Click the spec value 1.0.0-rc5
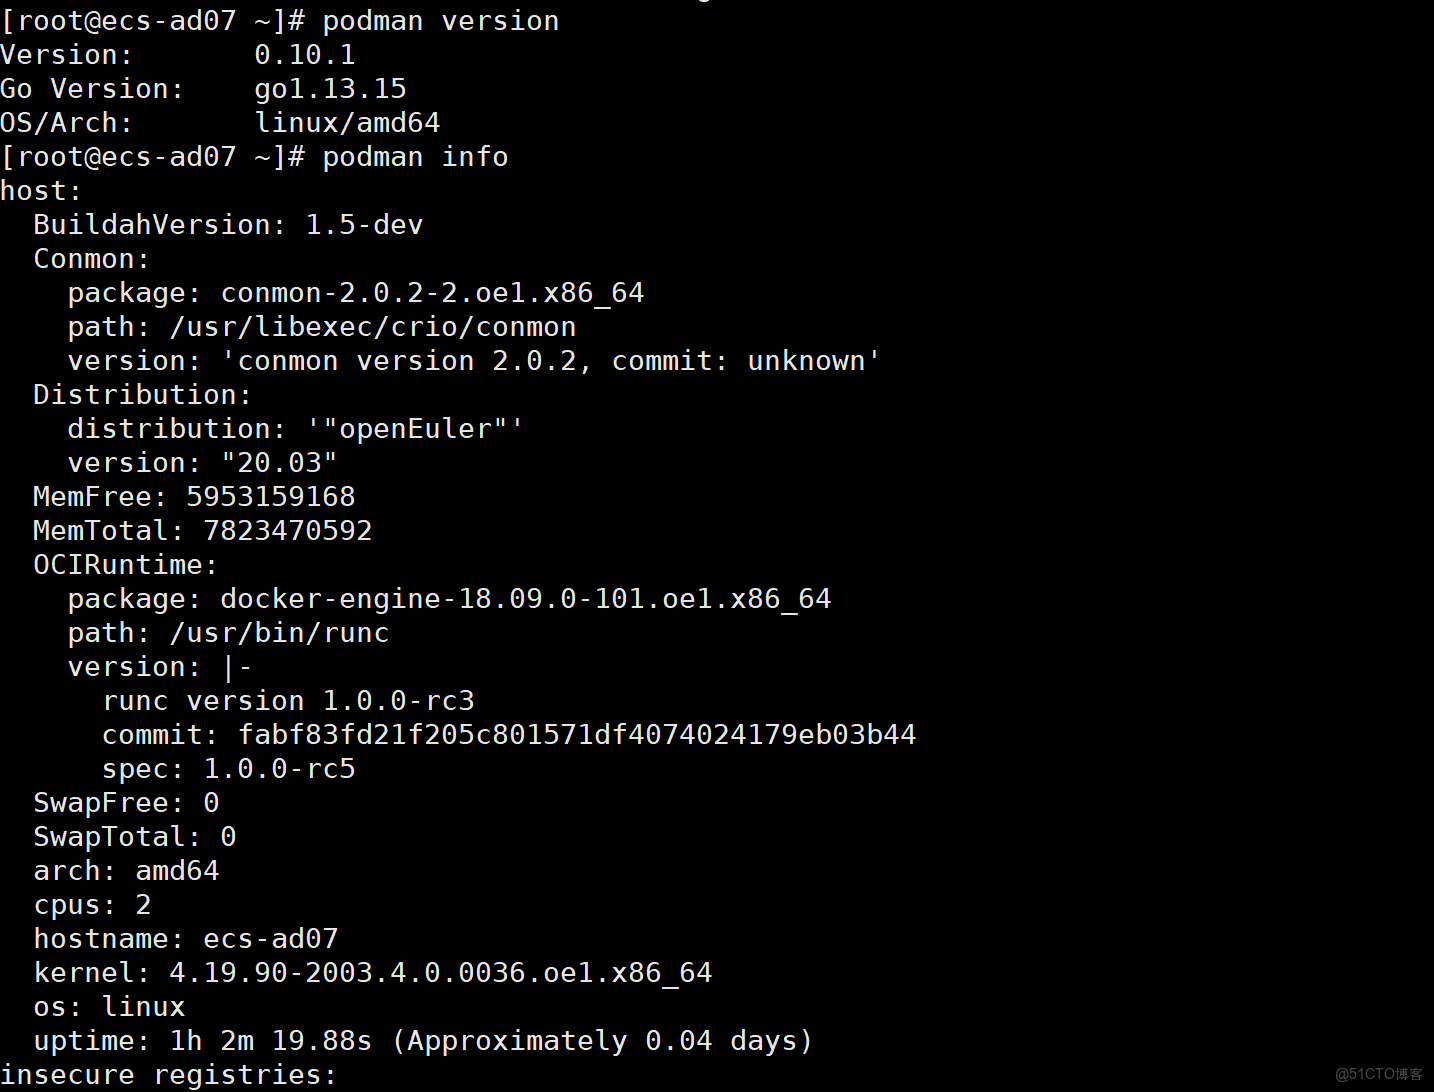This screenshot has height=1092, width=1434. pos(279,769)
